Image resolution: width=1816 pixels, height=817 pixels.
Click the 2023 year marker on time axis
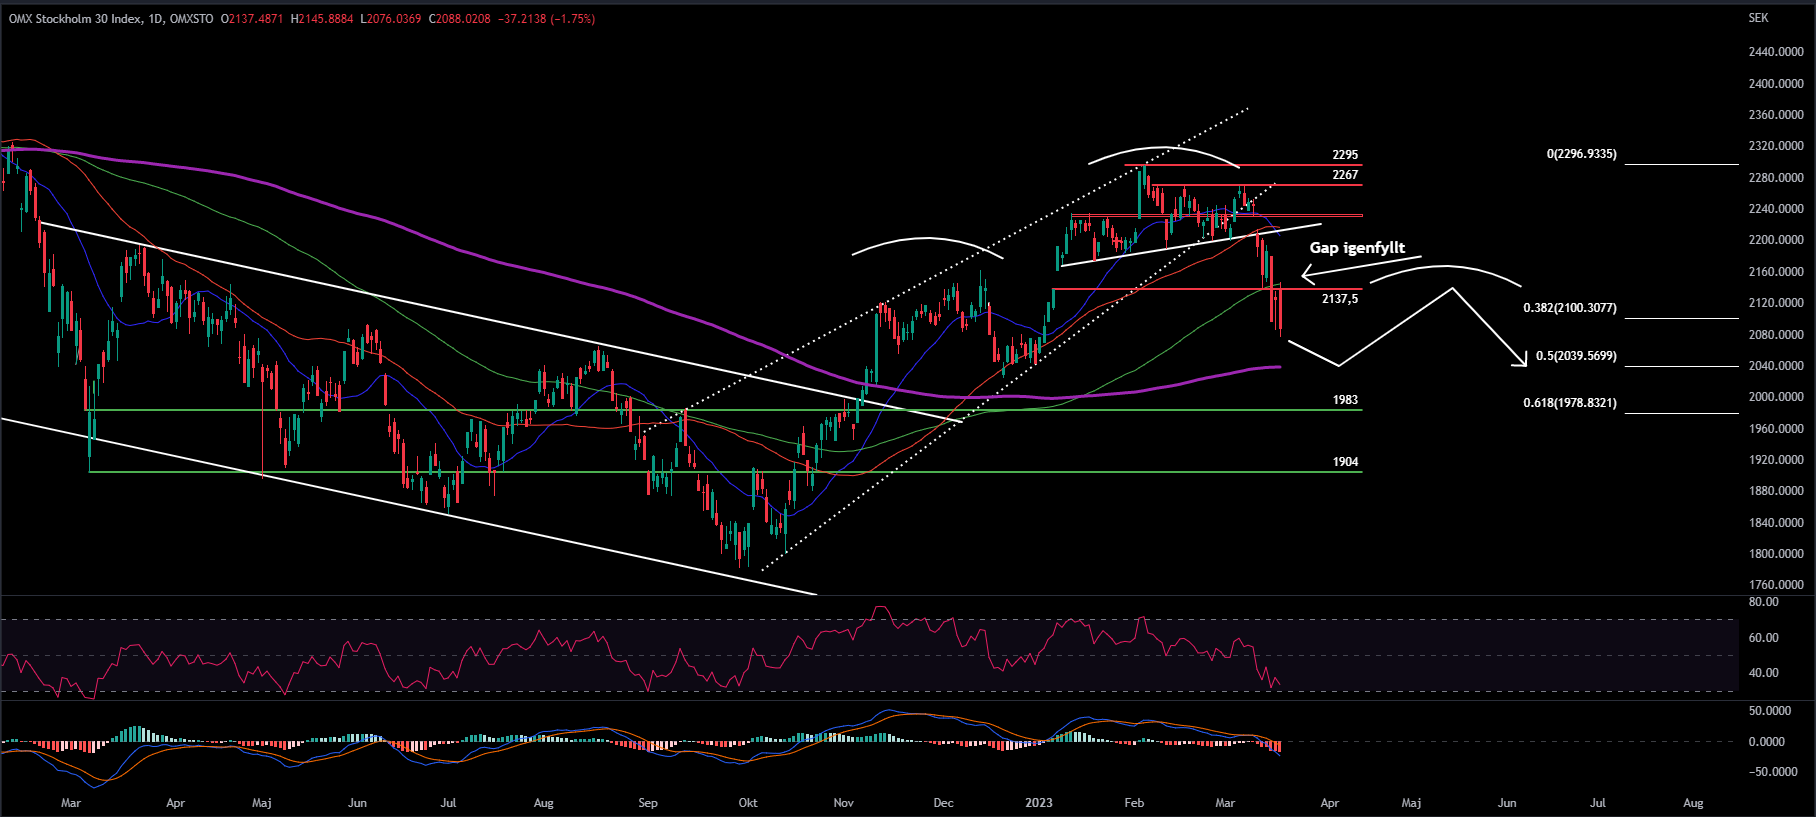[x=1039, y=803]
